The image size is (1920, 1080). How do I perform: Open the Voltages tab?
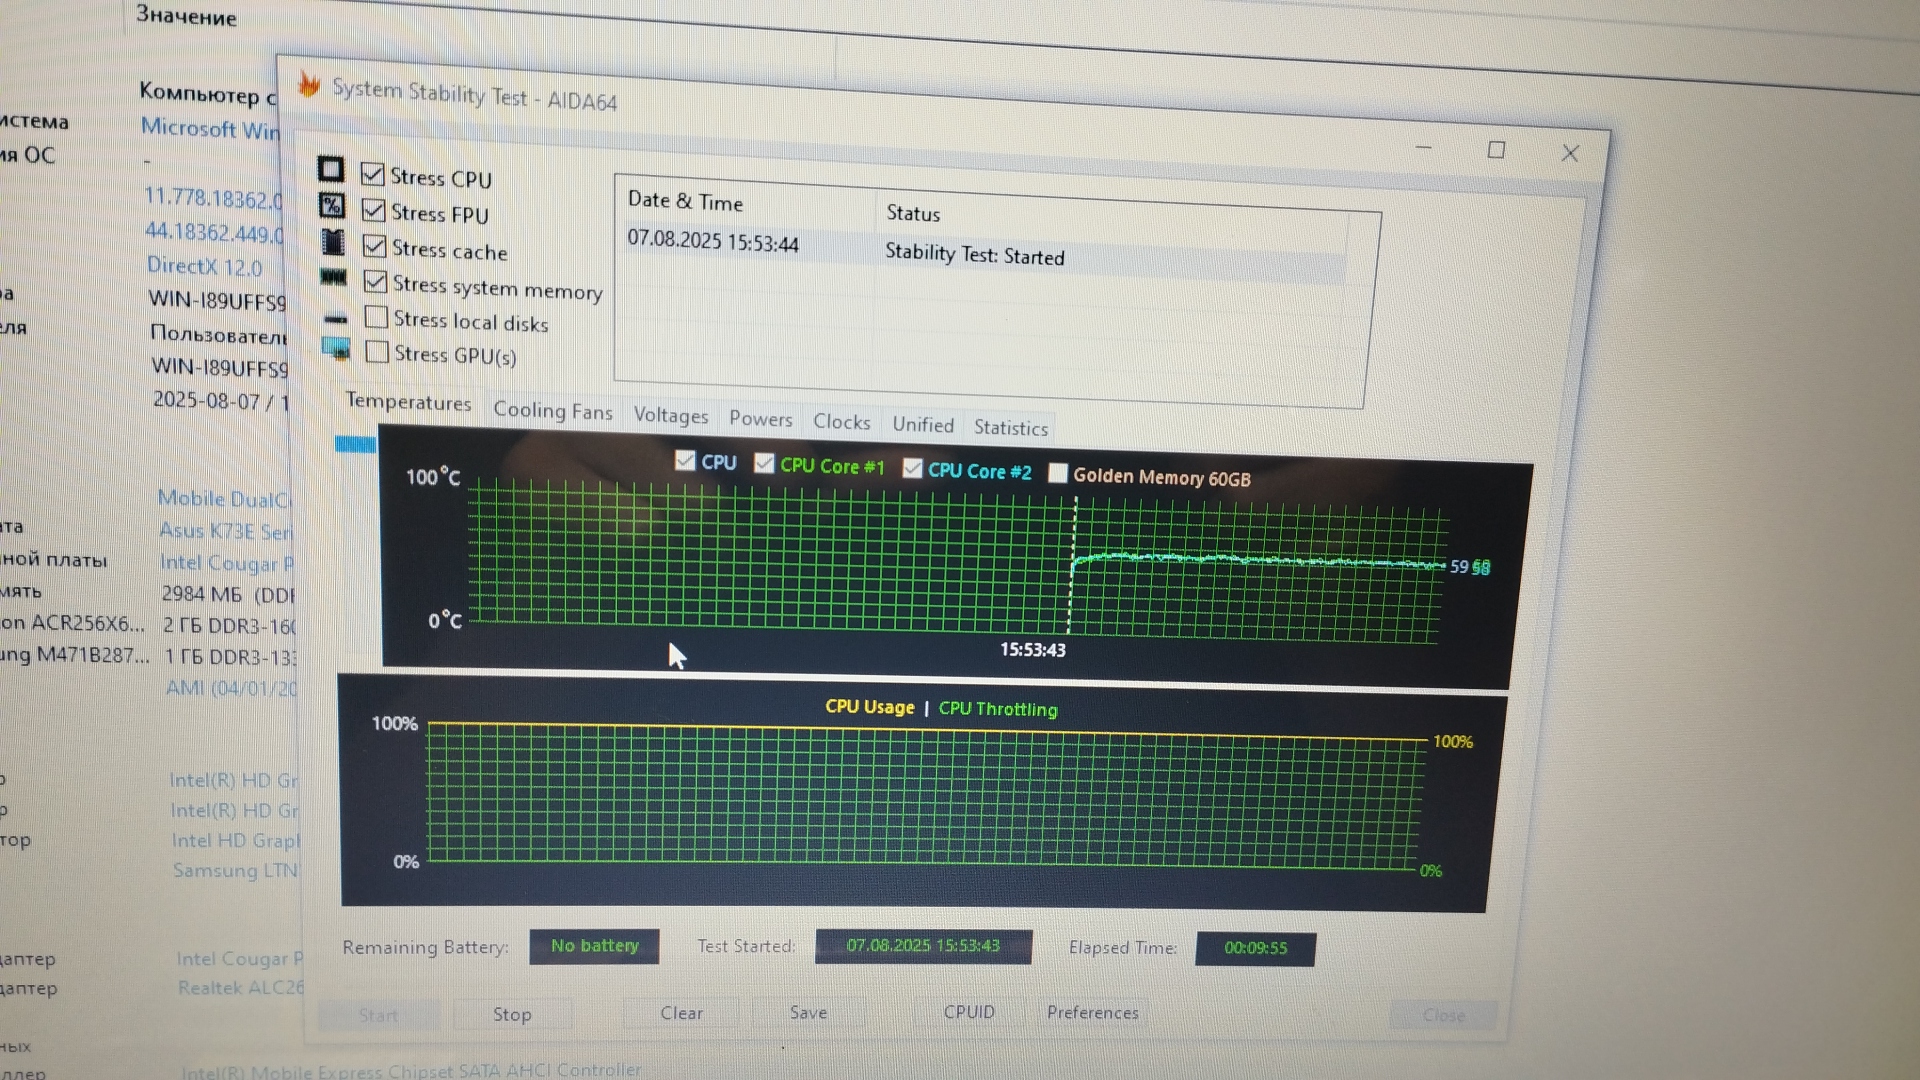tap(670, 416)
